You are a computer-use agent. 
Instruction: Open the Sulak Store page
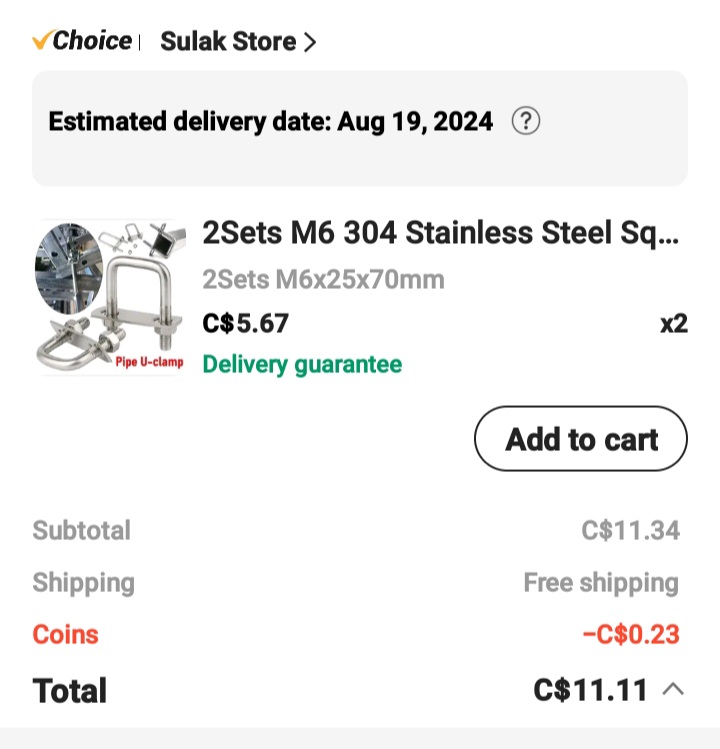(x=228, y=42)
